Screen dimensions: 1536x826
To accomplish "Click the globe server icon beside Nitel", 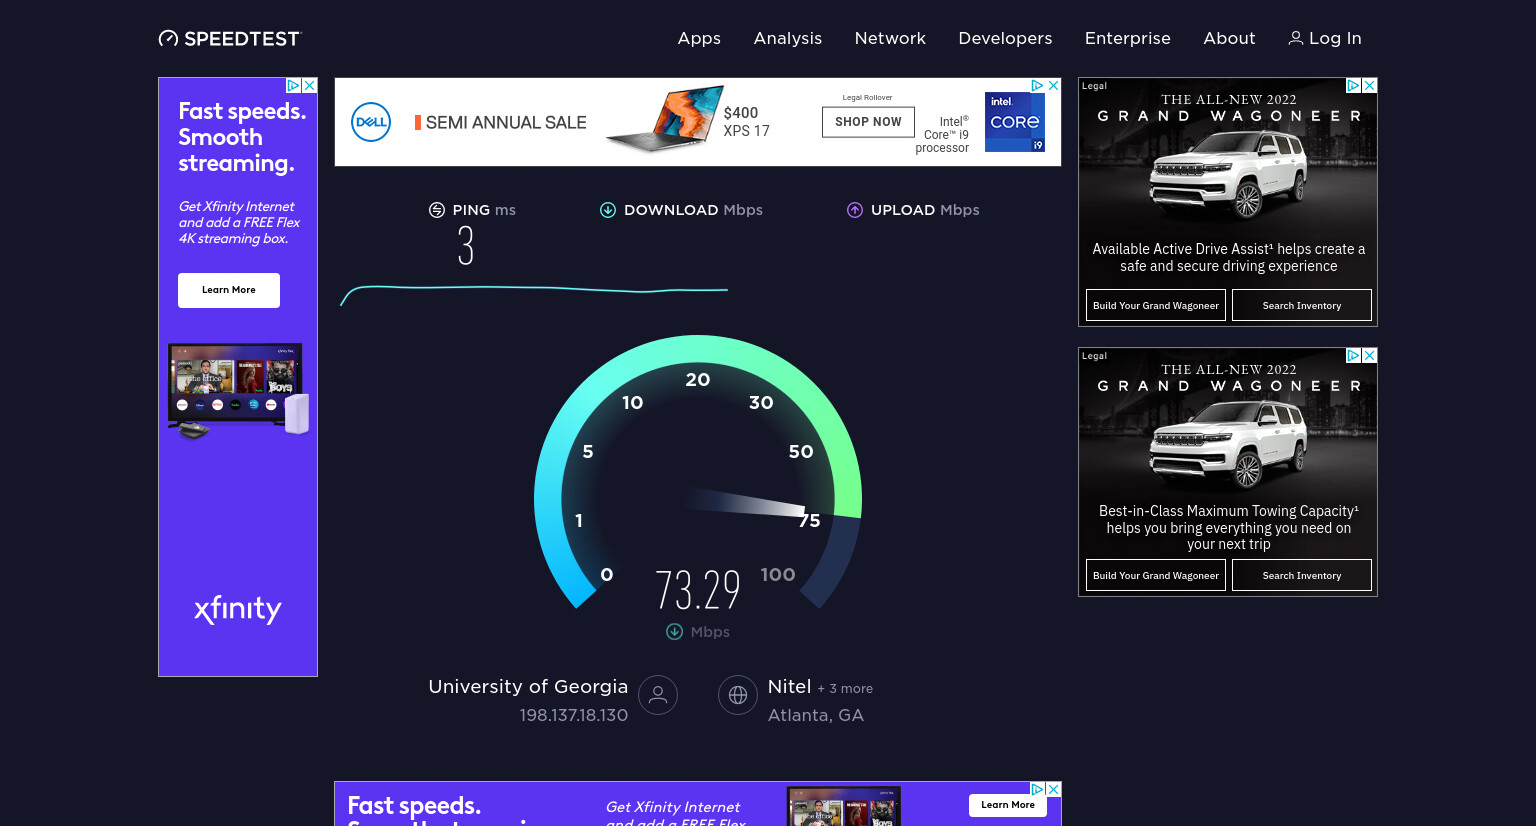I will pos(738,695).
